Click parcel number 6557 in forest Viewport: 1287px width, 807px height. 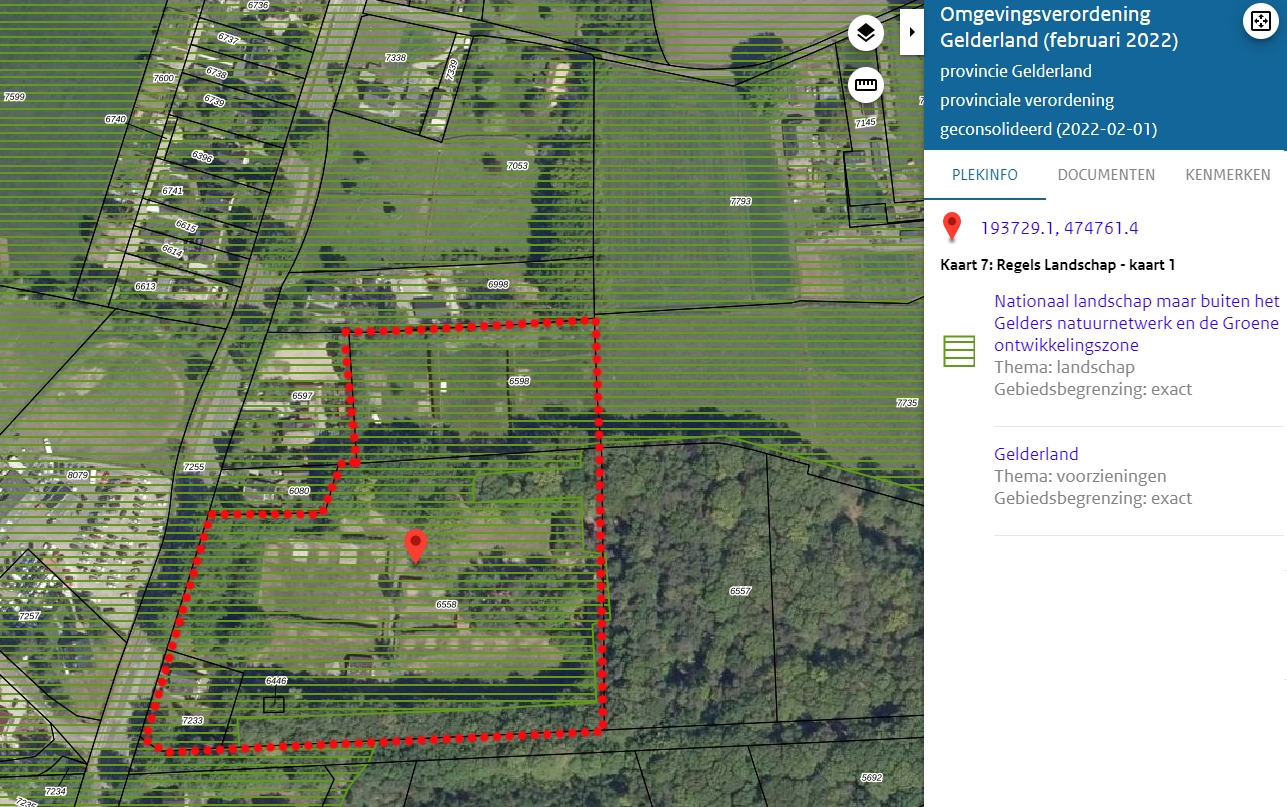click(740, 591)
